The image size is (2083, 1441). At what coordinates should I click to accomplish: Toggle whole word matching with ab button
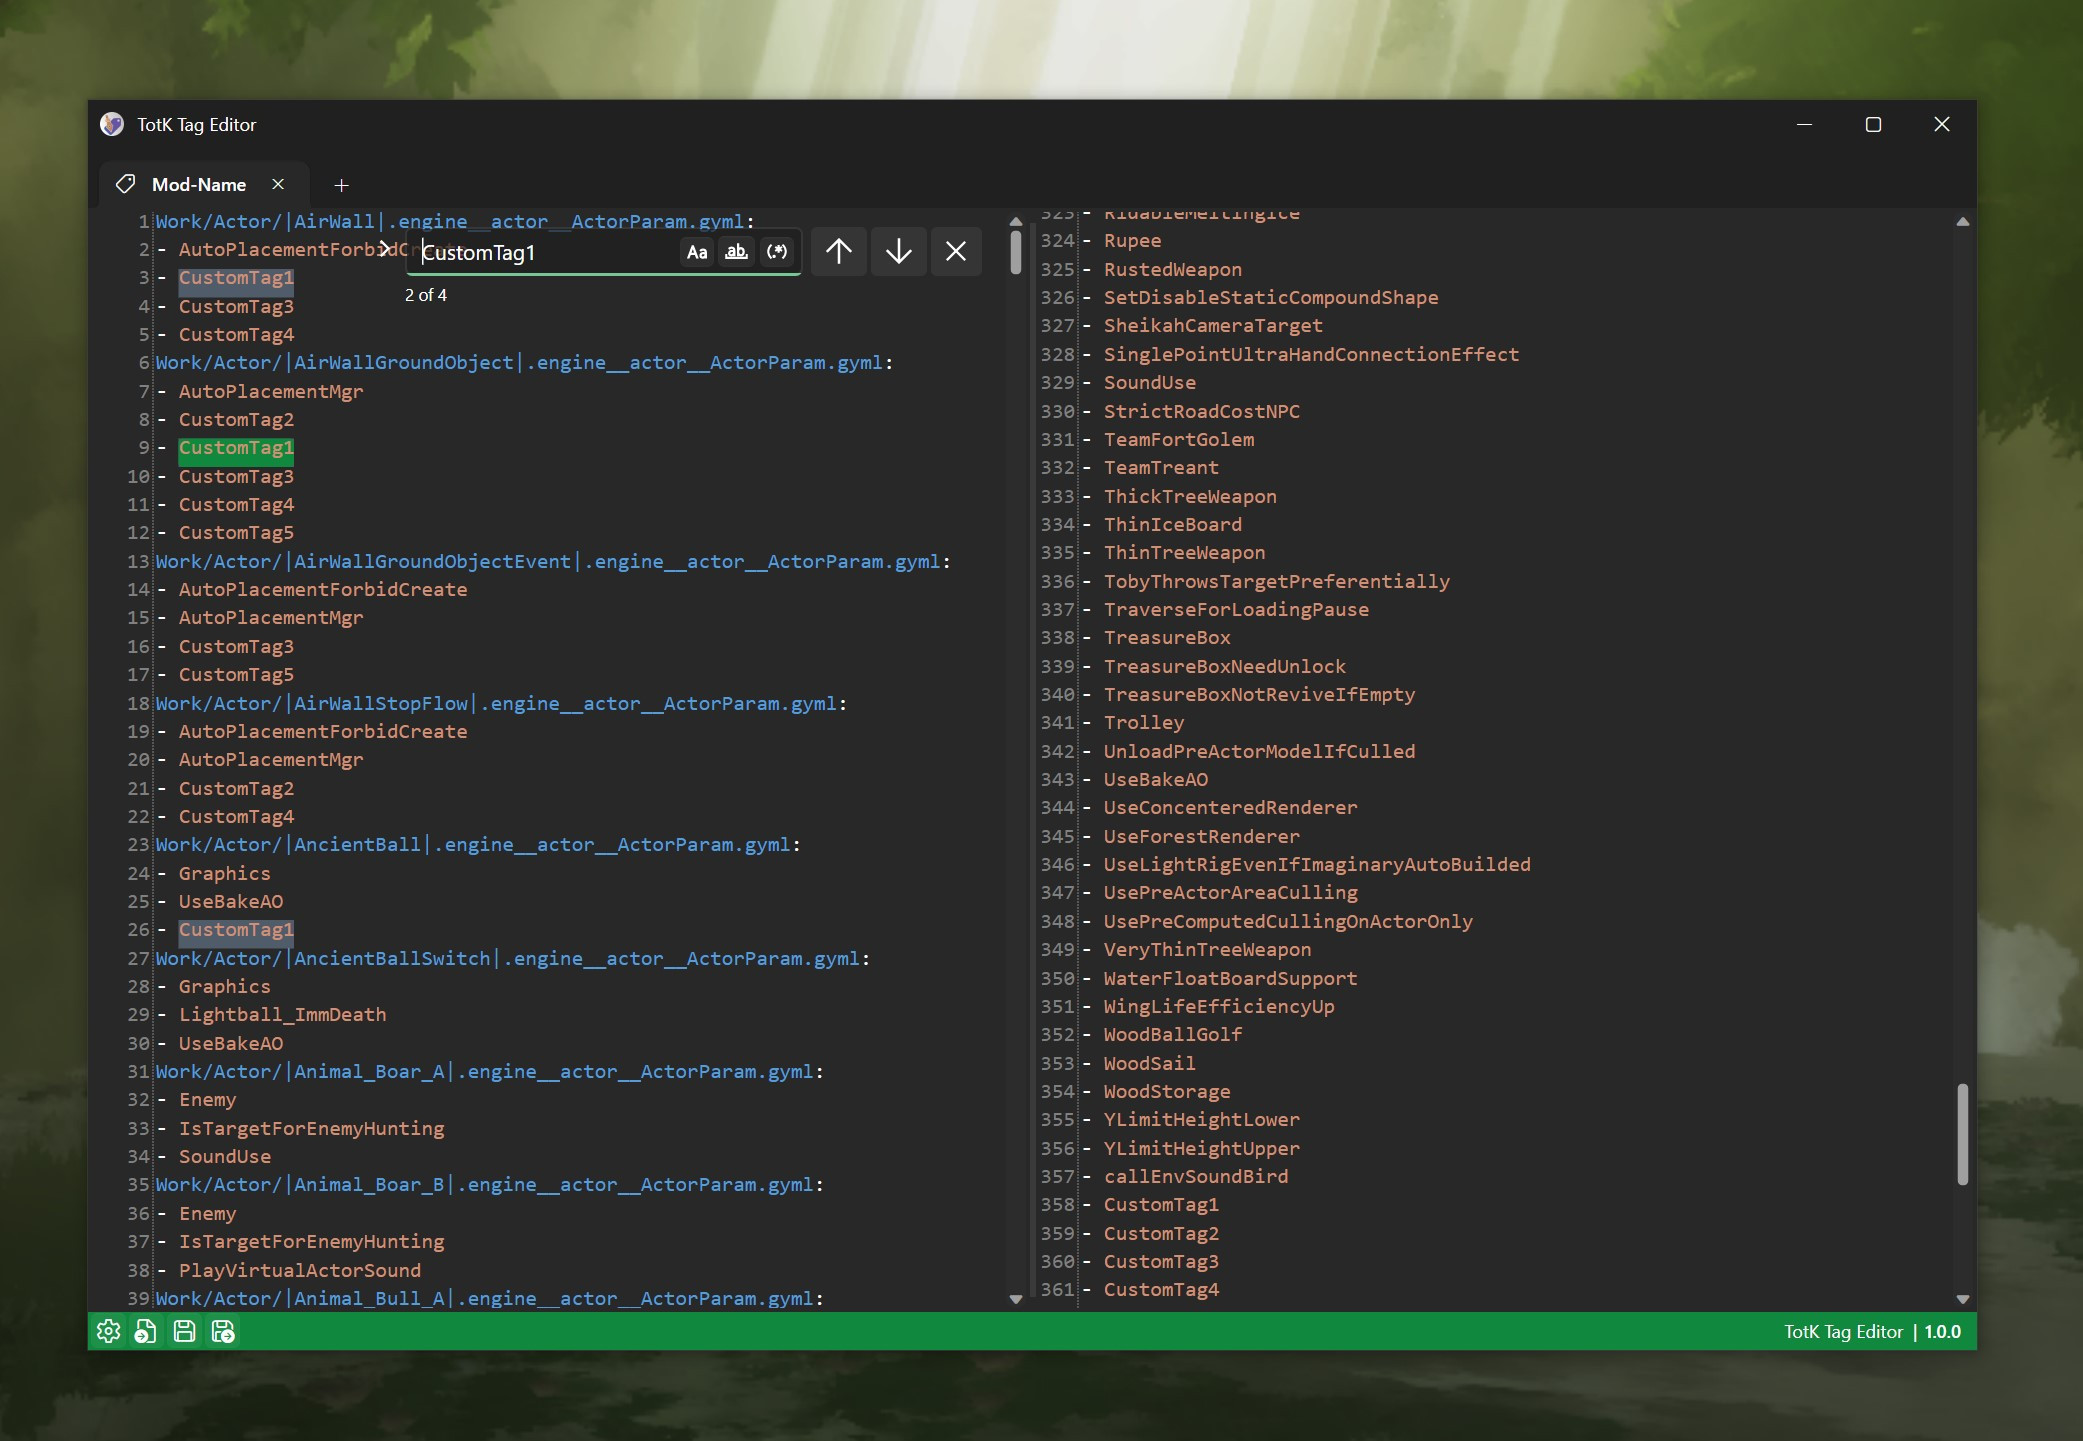737,252
